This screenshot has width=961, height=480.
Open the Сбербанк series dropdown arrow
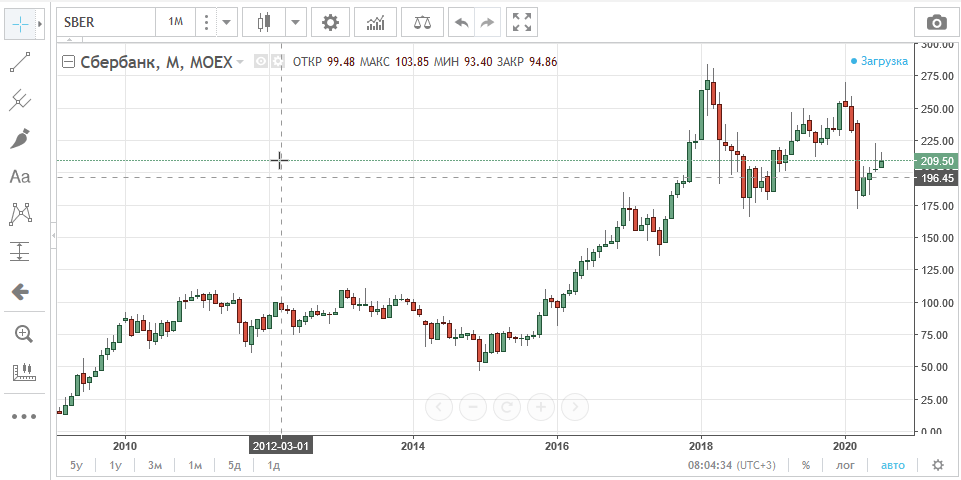(240, 62)
